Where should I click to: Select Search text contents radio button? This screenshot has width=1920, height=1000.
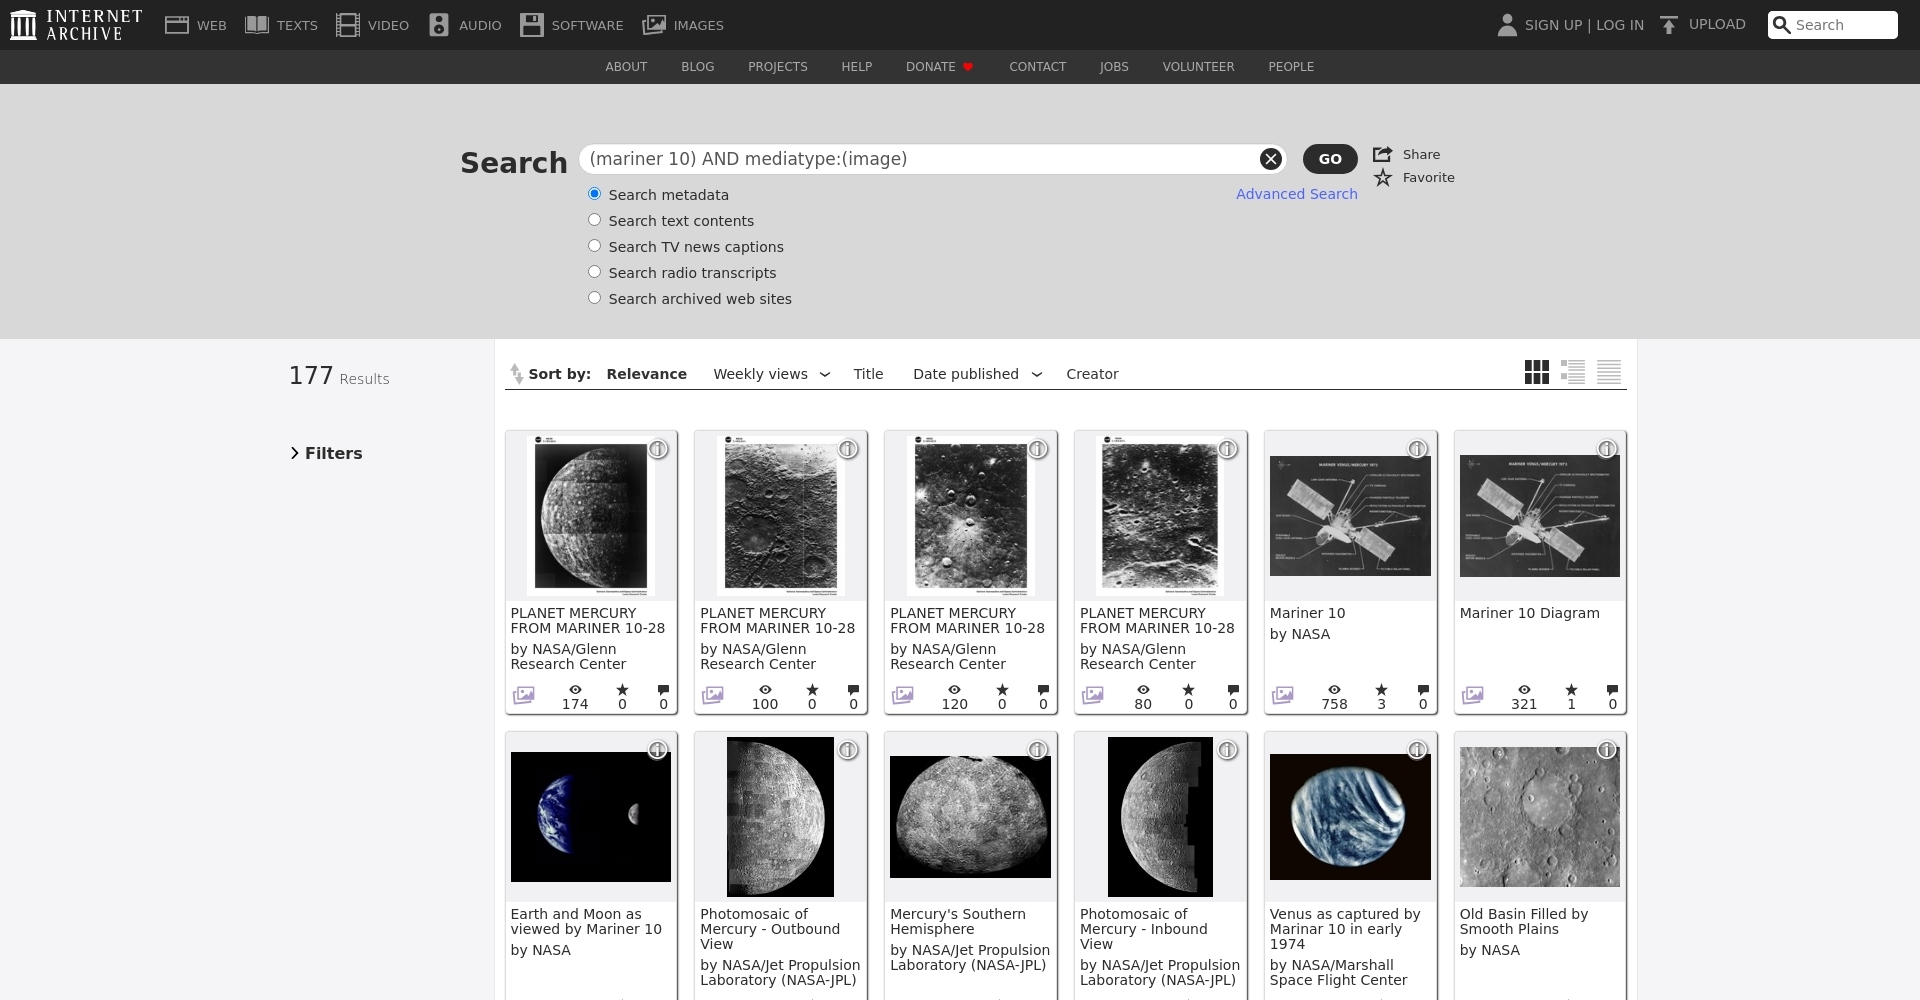pos(594,220)
